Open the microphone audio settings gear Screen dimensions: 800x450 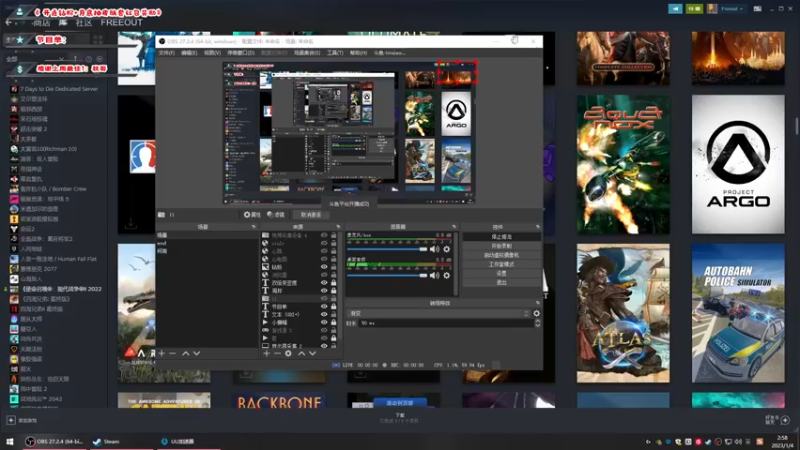(x=446, y=248)
